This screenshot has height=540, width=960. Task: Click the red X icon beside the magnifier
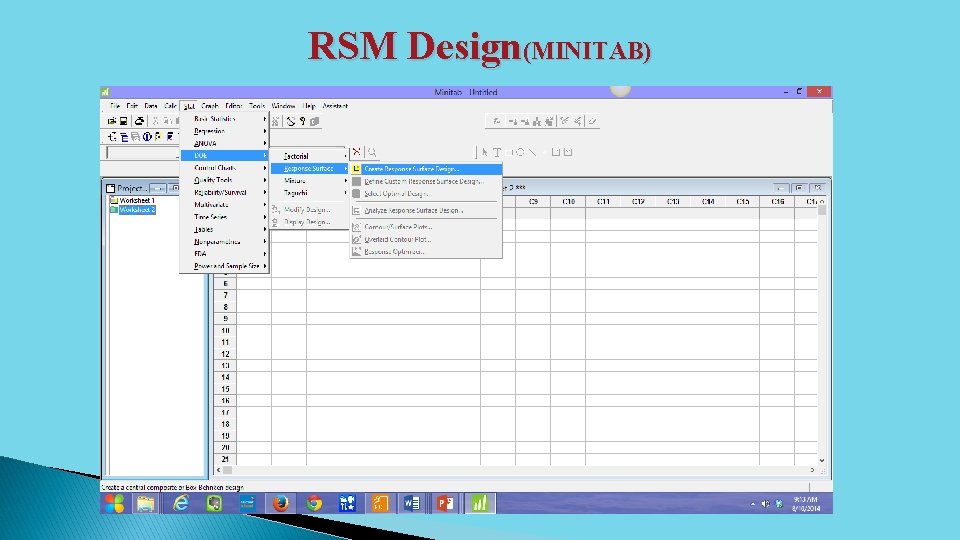tap(356, 152)
